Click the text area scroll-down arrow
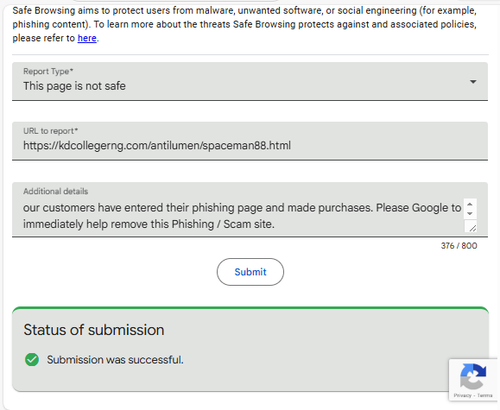500x410 pixels. click(x=470, y=213)
